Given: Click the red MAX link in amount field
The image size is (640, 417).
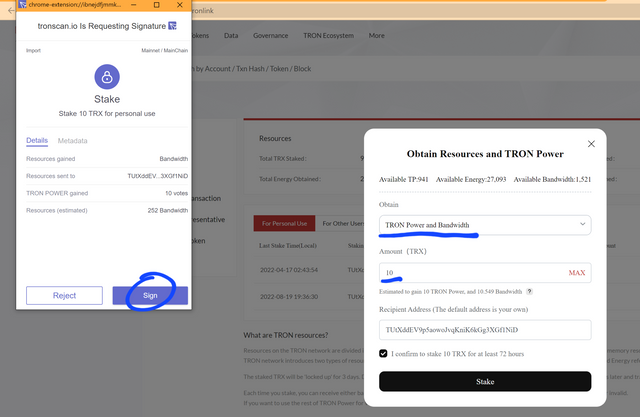Looking at the screenshot, I should (577, 273).
